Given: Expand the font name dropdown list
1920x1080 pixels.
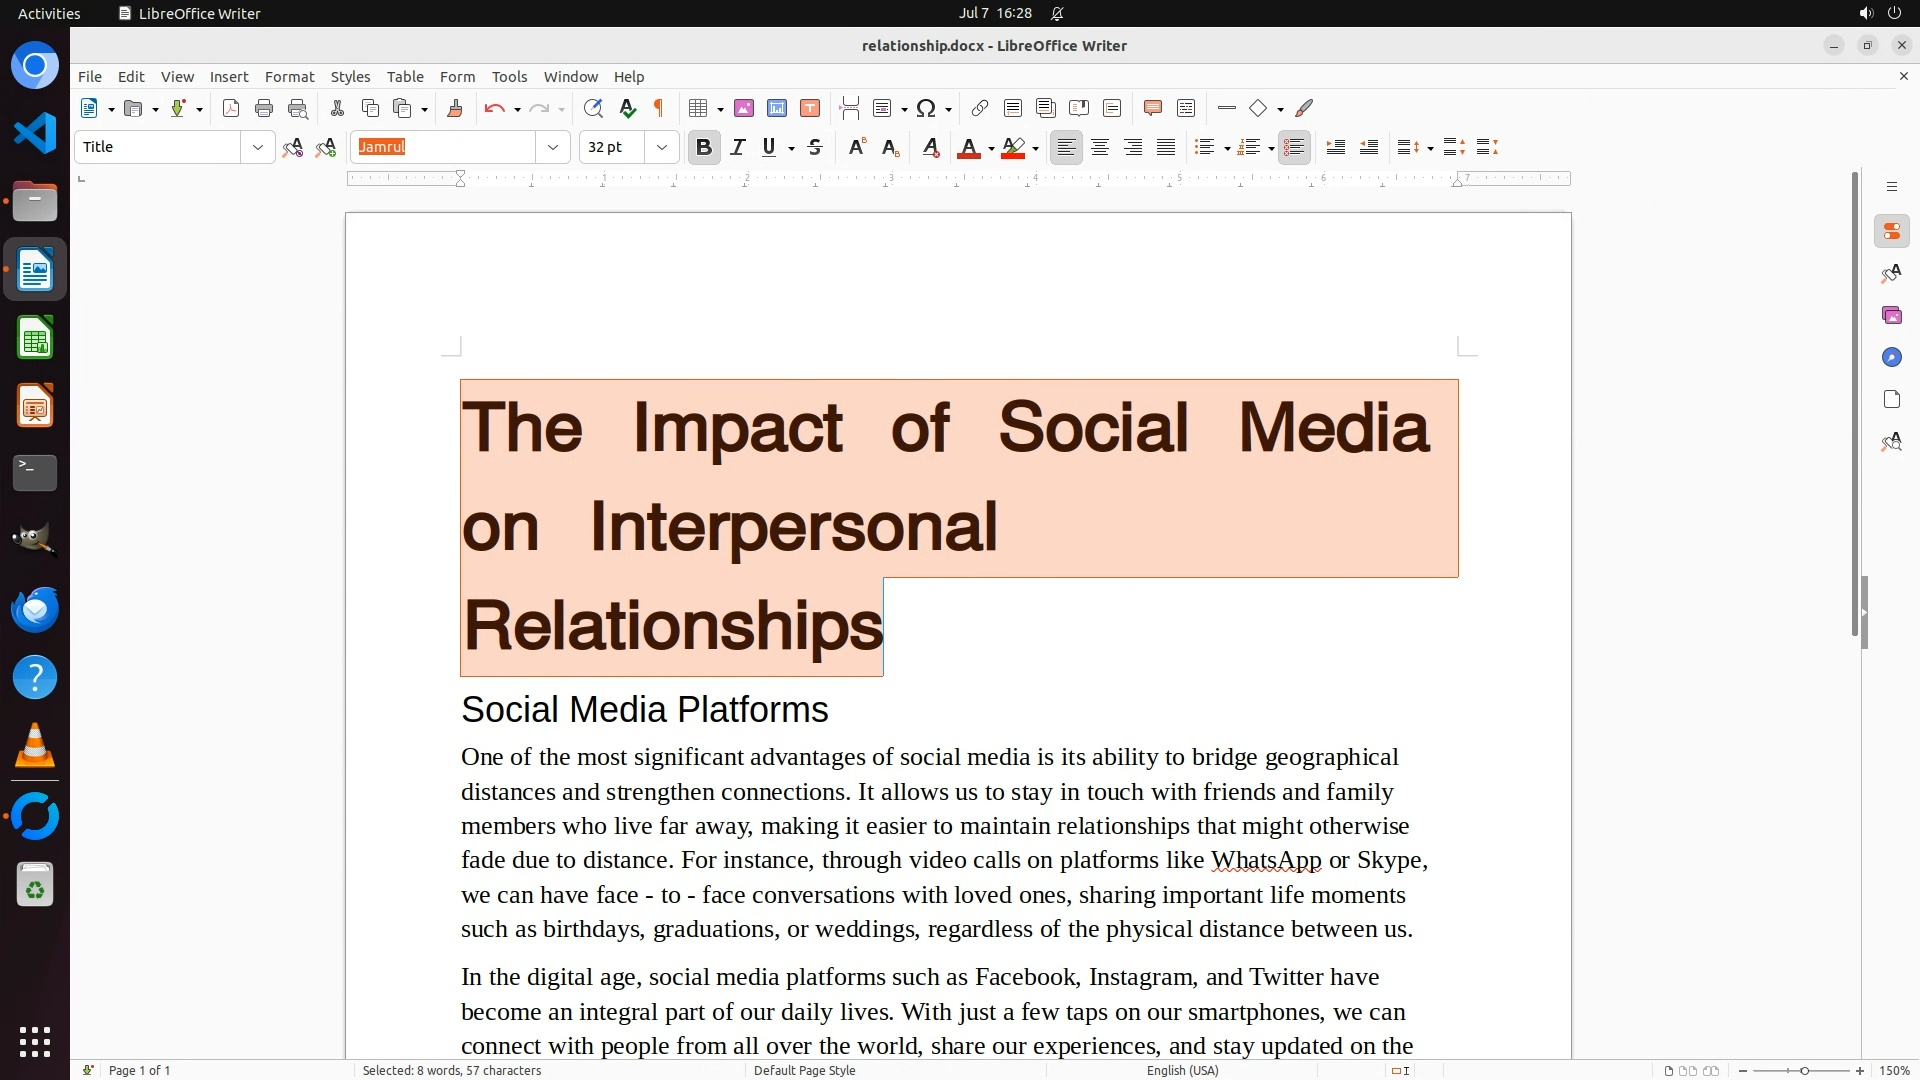Looking at the screenshot, I should click(x=553, y=148).
